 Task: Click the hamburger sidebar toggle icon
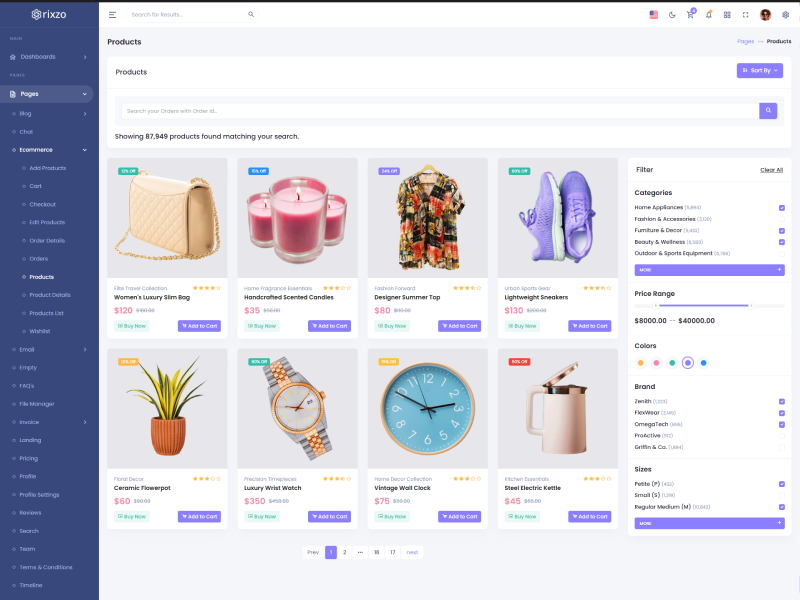click(x=112, y=15)
